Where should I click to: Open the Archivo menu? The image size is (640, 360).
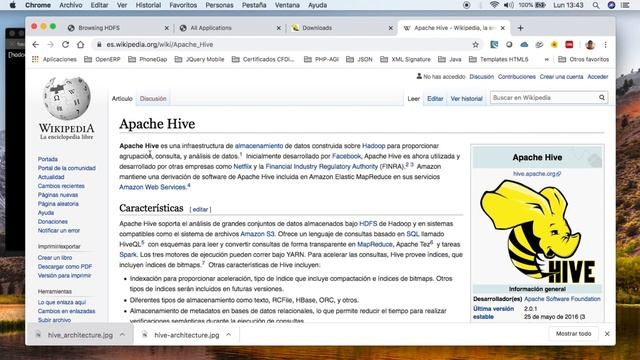[71, 5]
